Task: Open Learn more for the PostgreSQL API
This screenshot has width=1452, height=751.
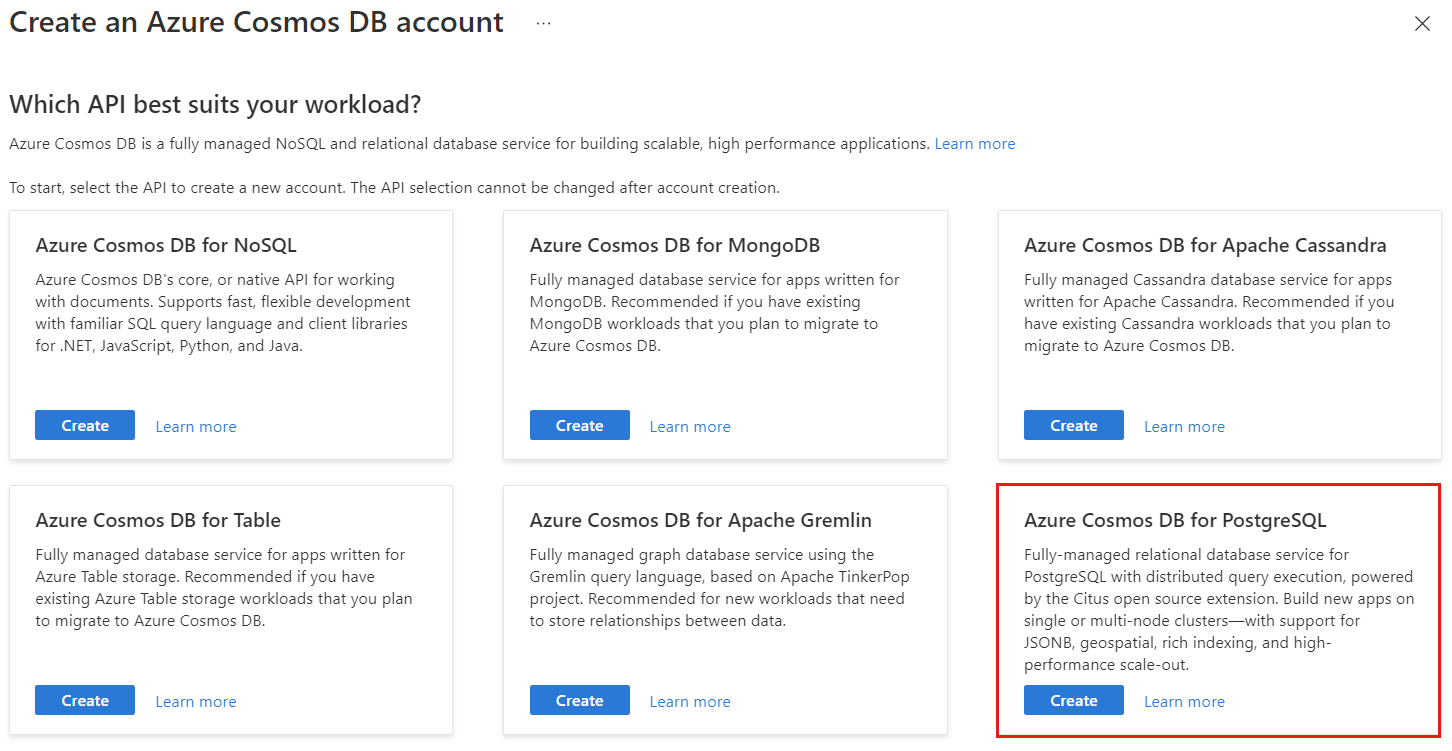Action: click(1184, 701)
